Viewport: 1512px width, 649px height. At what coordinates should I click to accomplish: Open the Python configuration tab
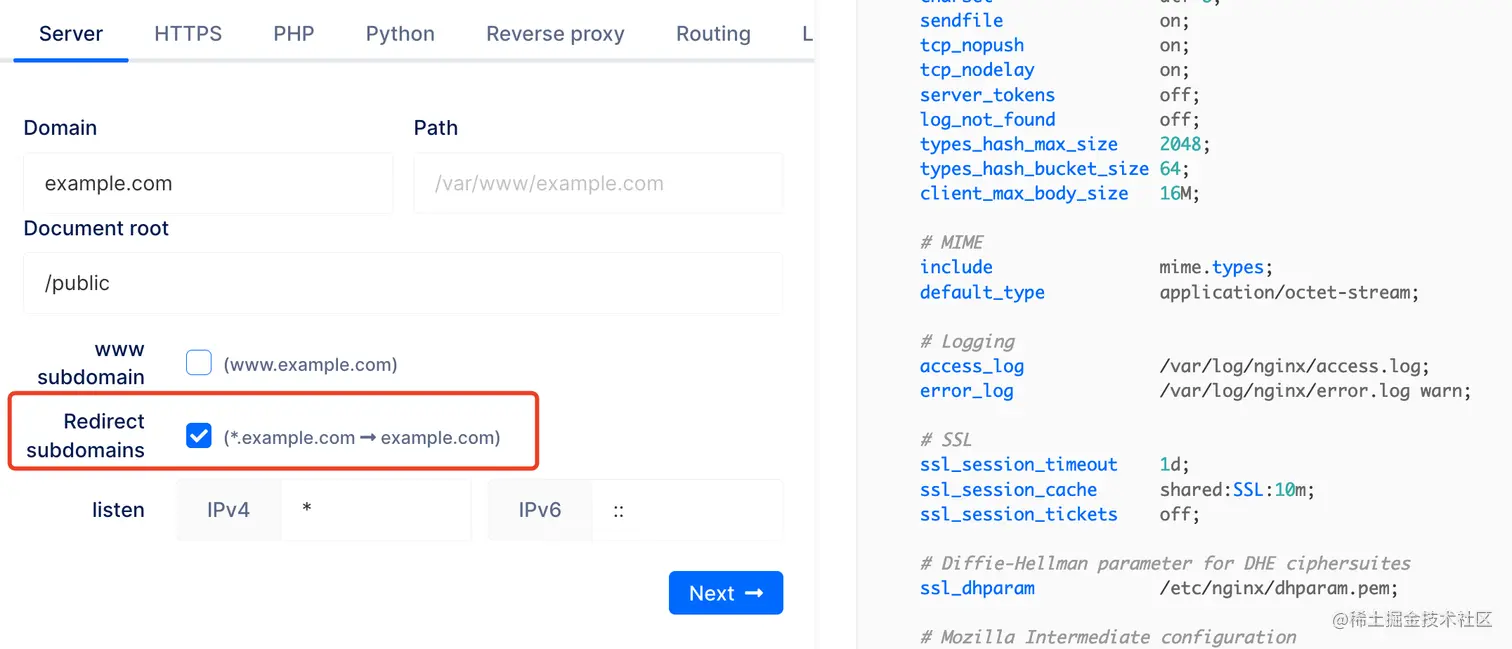coord(399,33)
